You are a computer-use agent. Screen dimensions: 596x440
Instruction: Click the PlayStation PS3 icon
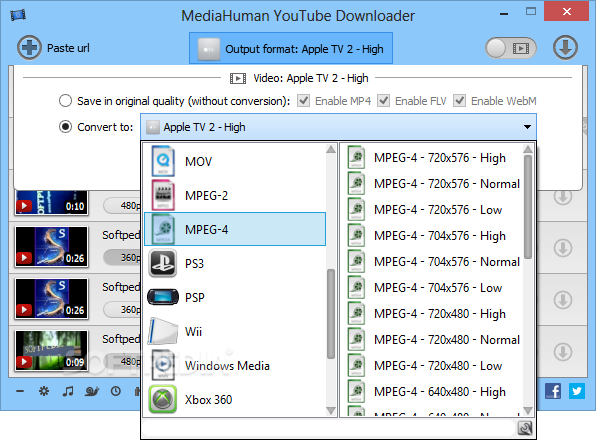point(163,263)
